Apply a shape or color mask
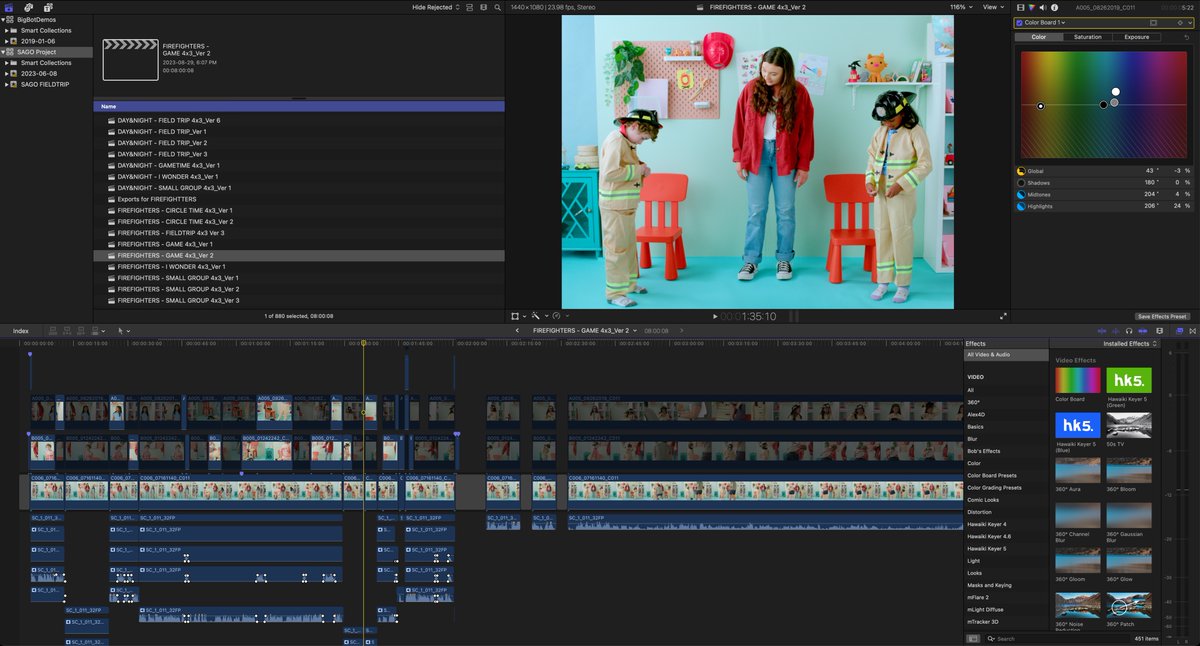Image resolution: width=1200 pixels, height=646 pixels. [x=1153, y=22]
